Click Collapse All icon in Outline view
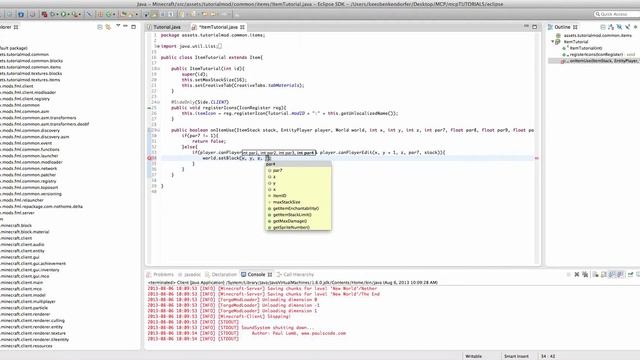 [602, 27]
